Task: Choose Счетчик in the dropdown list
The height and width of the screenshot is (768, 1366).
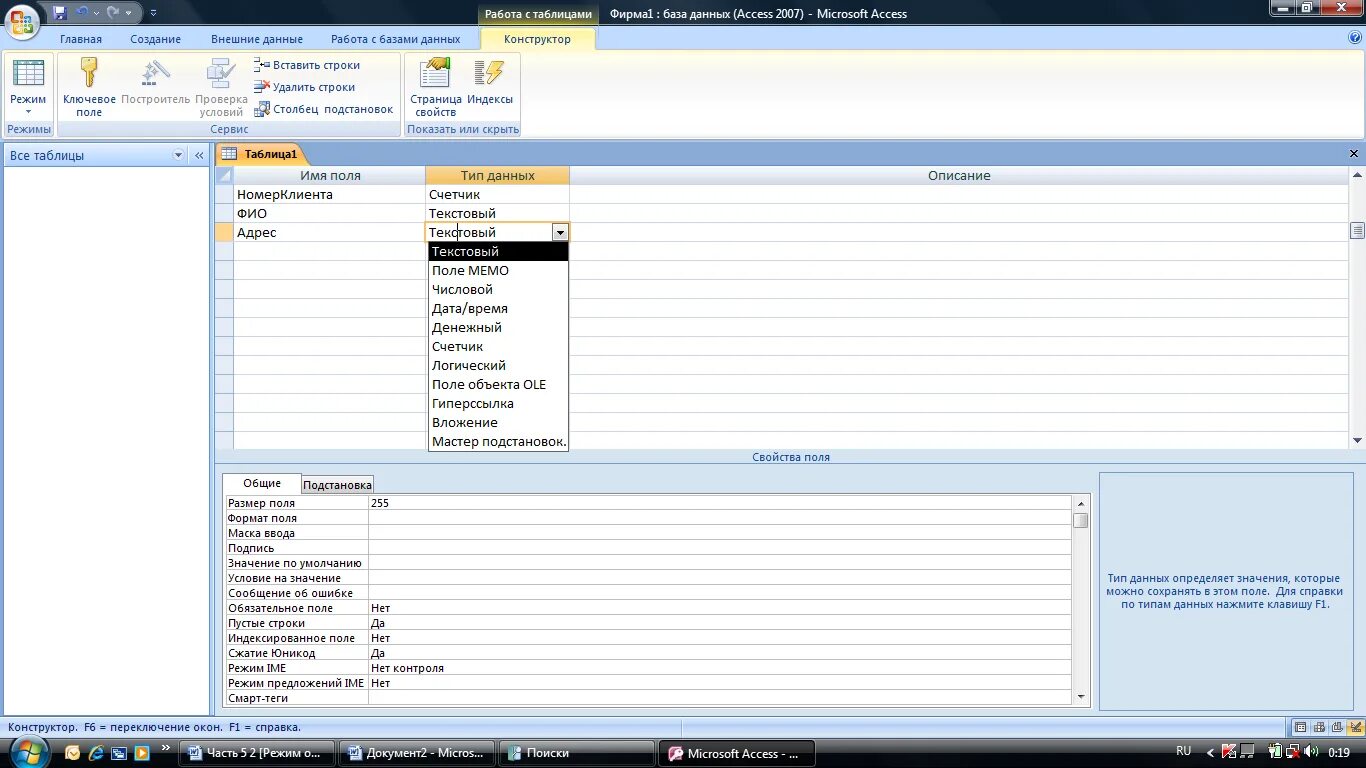Action: [498, 347]
